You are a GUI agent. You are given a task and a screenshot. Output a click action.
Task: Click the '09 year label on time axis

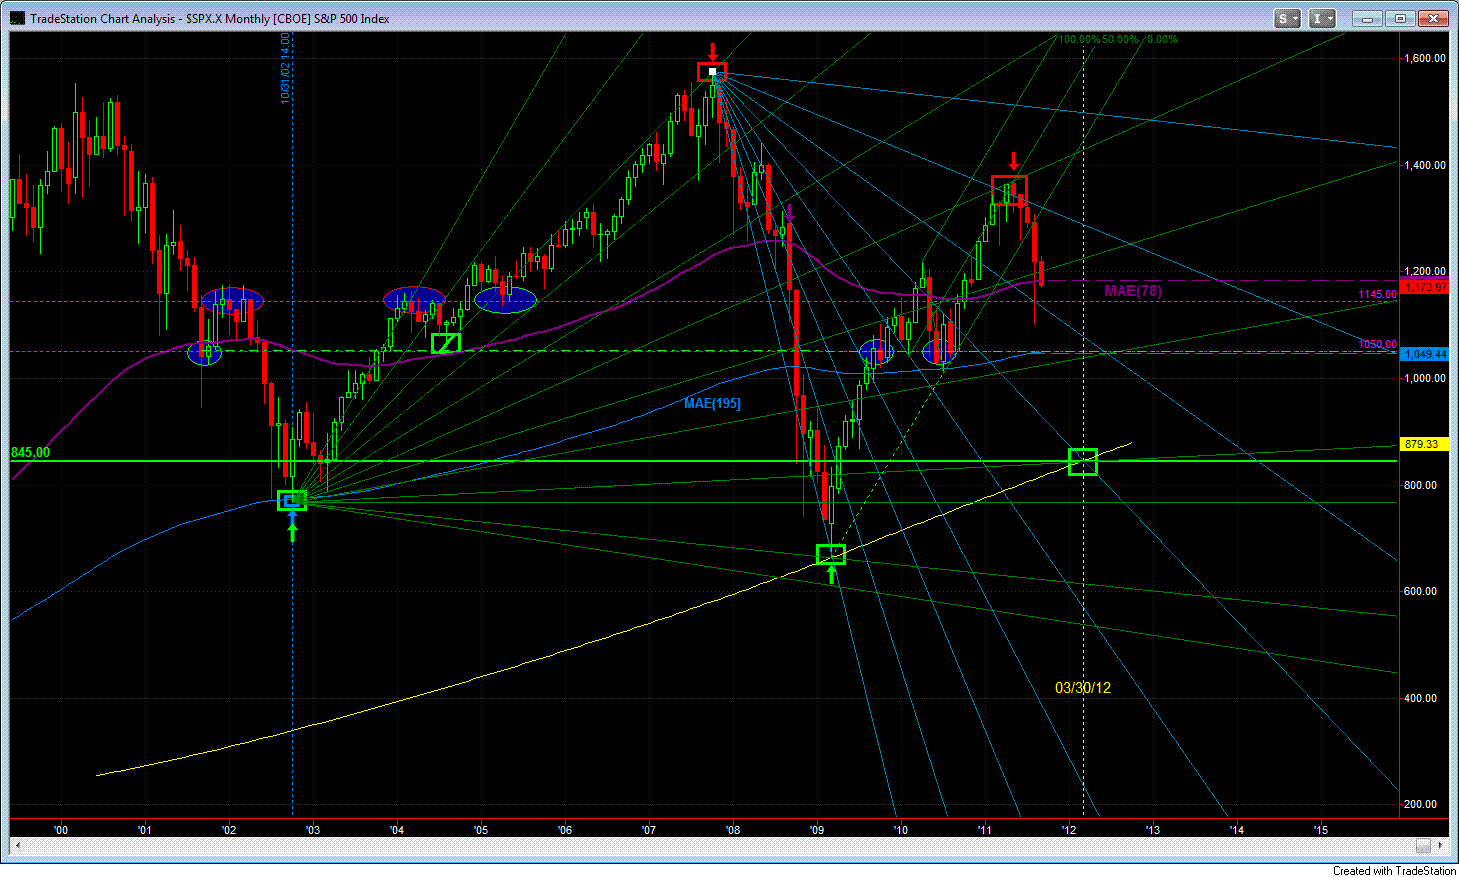pos(817,830)
